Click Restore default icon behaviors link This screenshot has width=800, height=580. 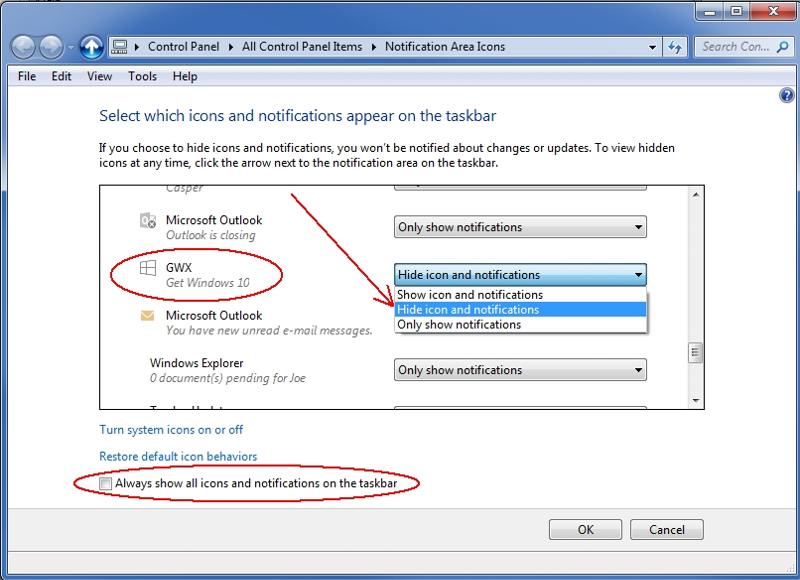point(178,457)
